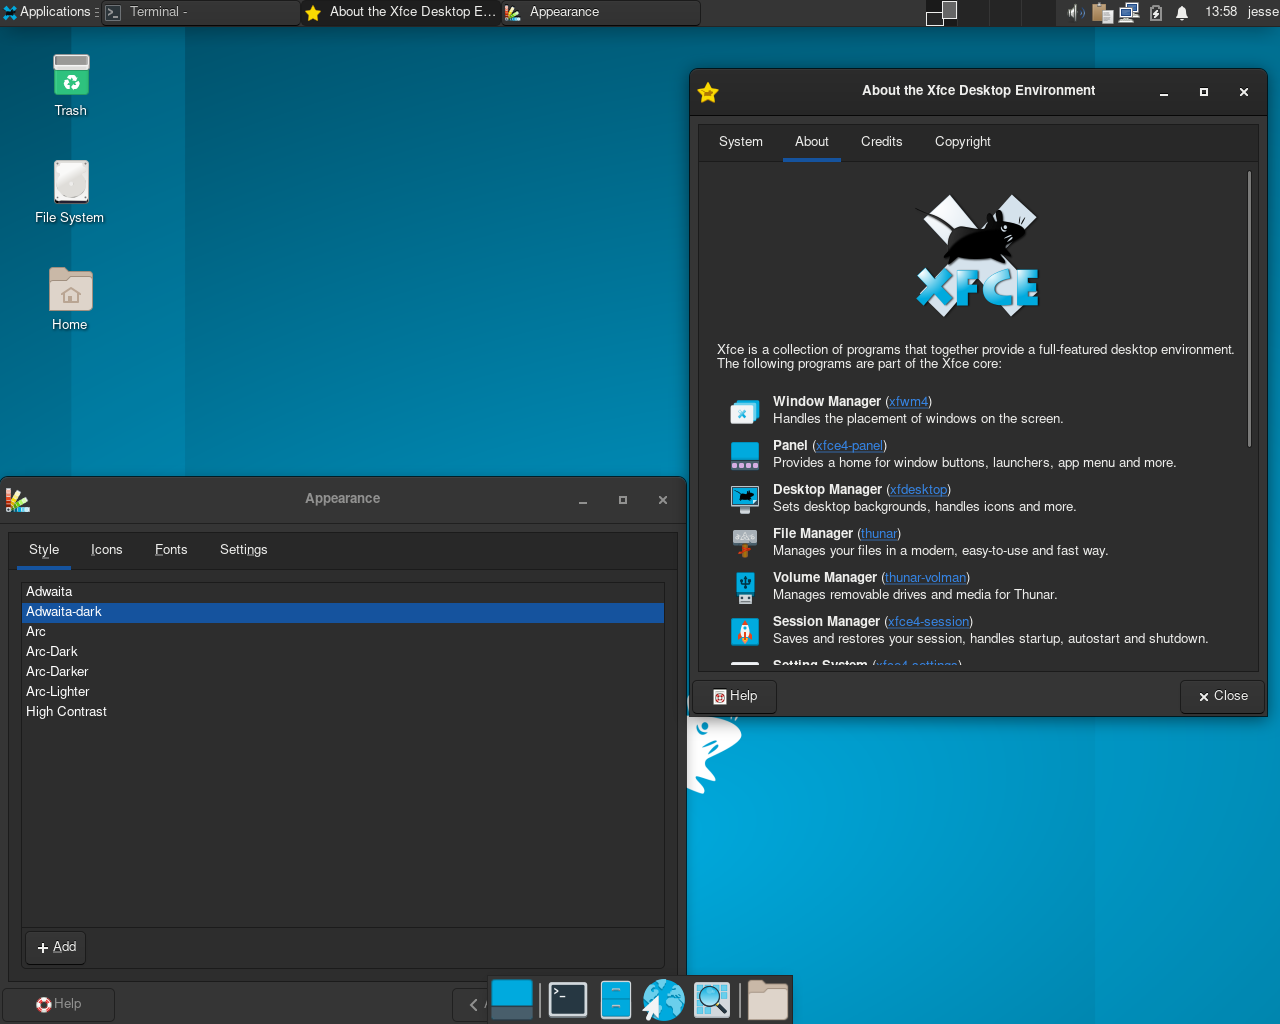The height and width of the screenshot is (1024, 1280).
Task: Select the Arc-Darker theme
Action: click(343, 672)
